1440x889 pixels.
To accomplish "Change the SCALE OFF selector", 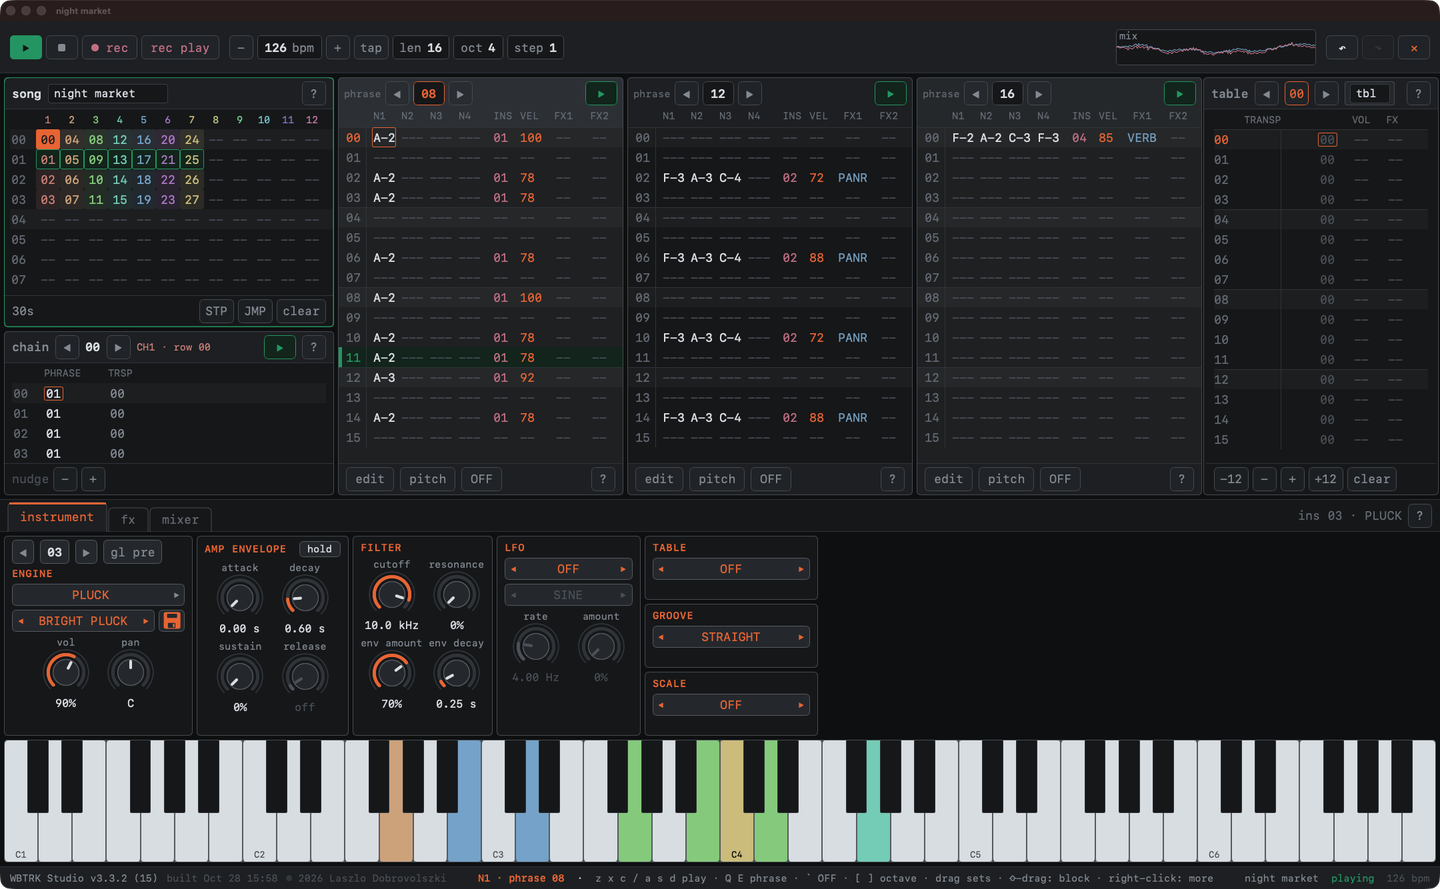I will tap(731, 705).
